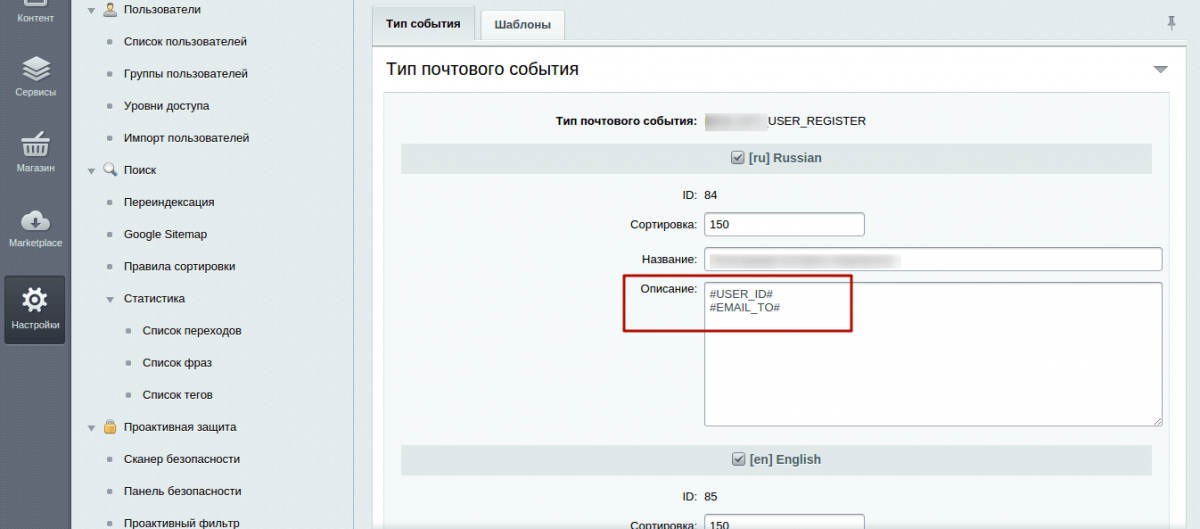The image size is (1200, 529).
Task: Click the Пользователи user icon
Action: (110, 9)
